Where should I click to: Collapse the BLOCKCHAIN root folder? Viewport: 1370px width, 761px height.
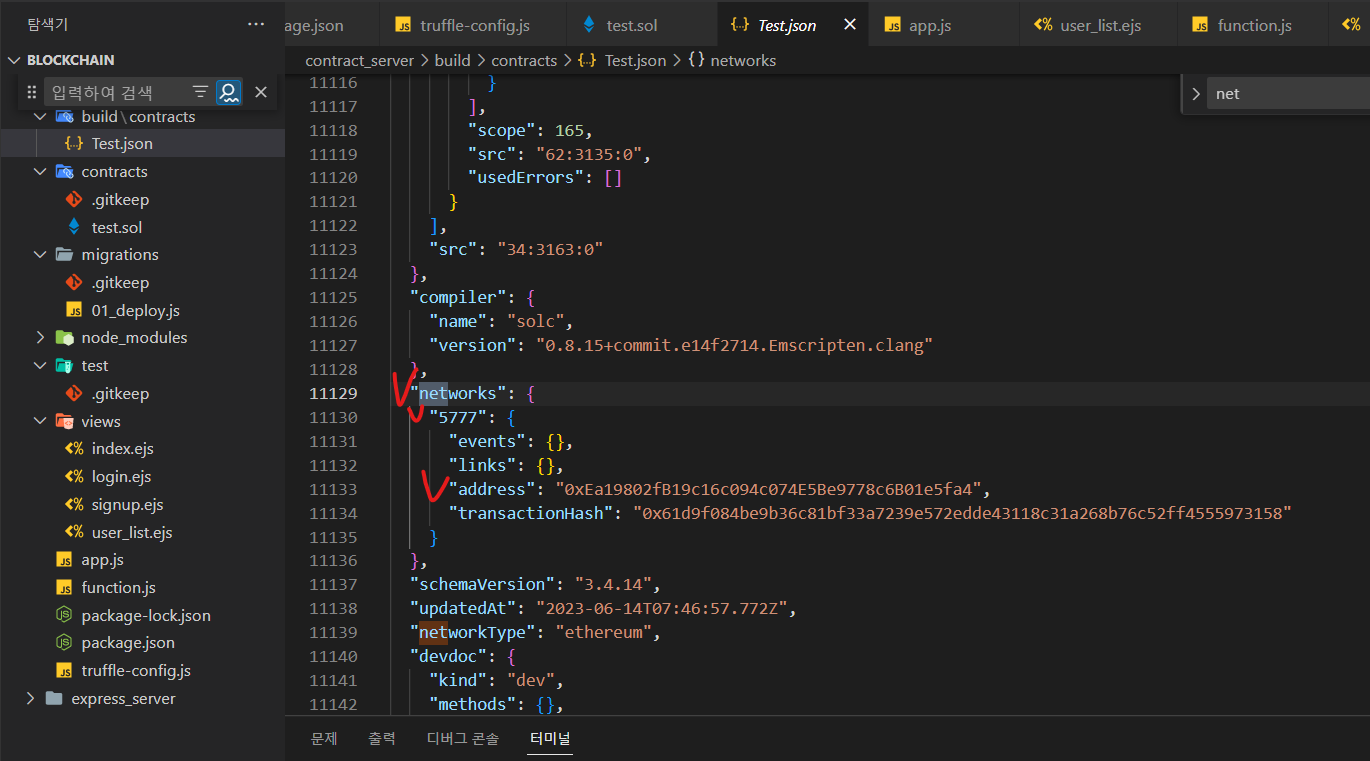(15, 60)
